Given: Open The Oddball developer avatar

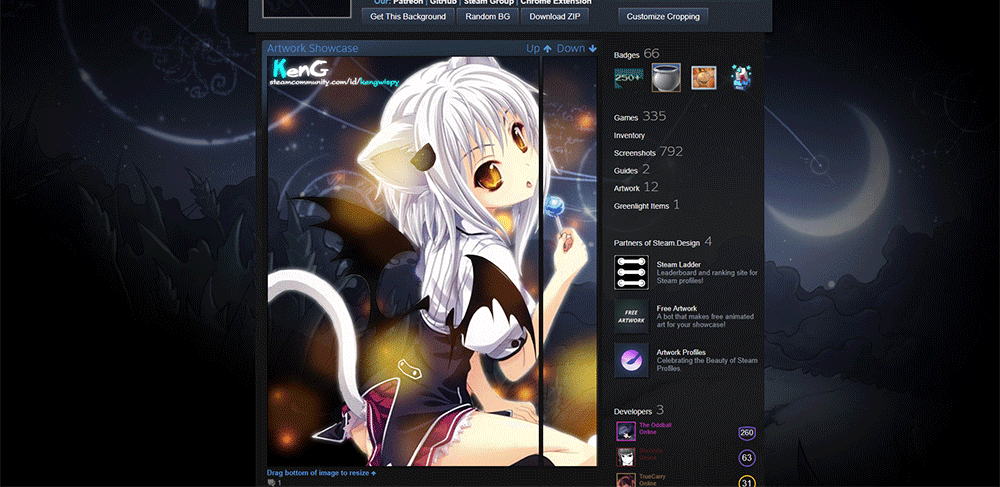Looking at the screenshot, I should click(x=626, y=432).
